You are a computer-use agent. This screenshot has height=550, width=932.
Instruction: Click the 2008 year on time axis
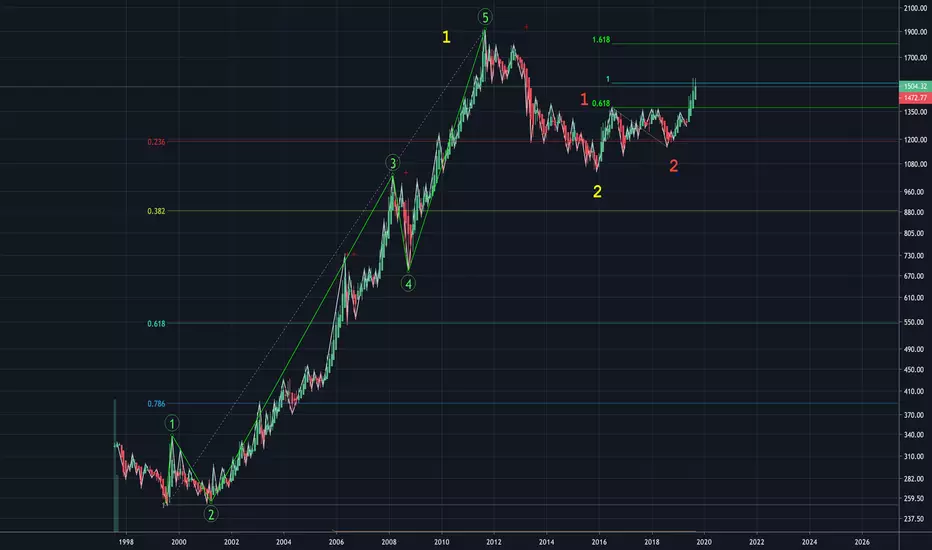point(389,542)
